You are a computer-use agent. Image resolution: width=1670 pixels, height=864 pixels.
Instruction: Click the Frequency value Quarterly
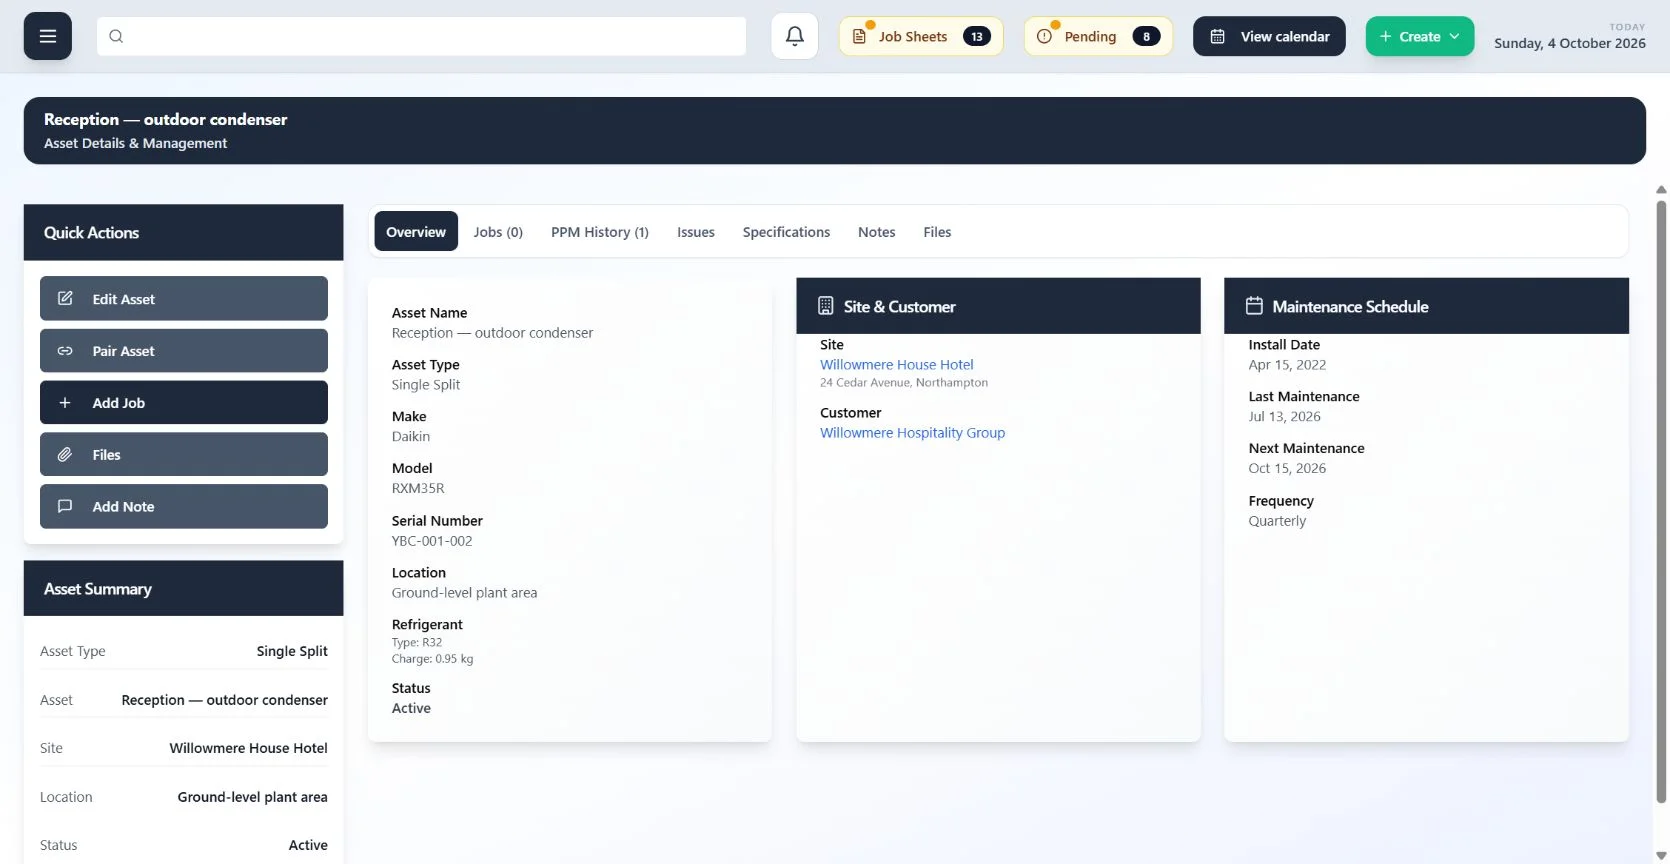[x=1277, y=521]
